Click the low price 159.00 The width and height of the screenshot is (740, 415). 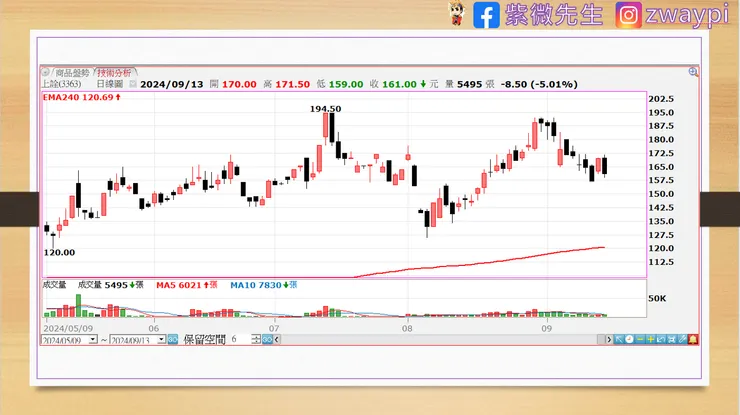click(x=346, y=84)
